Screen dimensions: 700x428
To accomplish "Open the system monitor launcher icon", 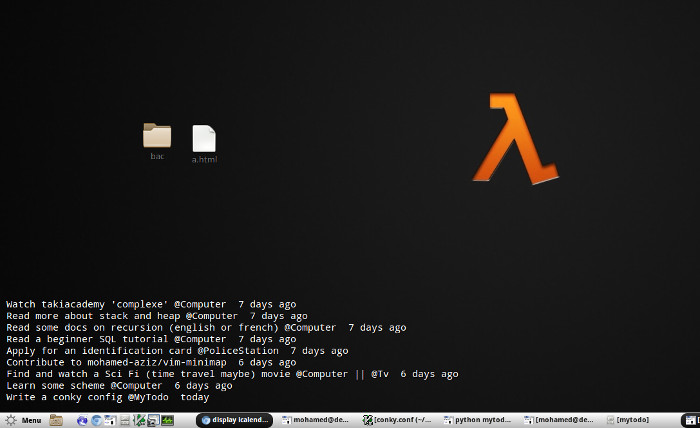I will [167, 420].
